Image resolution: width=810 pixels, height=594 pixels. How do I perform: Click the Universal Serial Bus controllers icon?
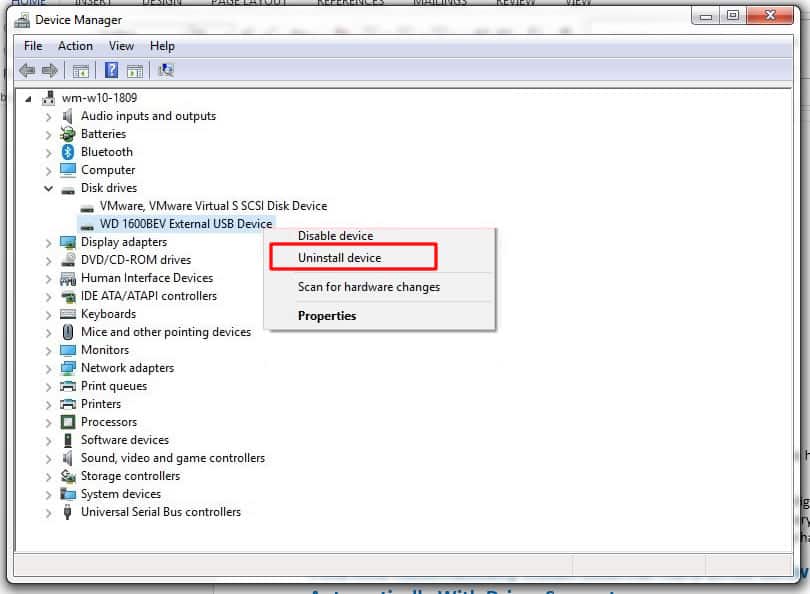point(68,512)
